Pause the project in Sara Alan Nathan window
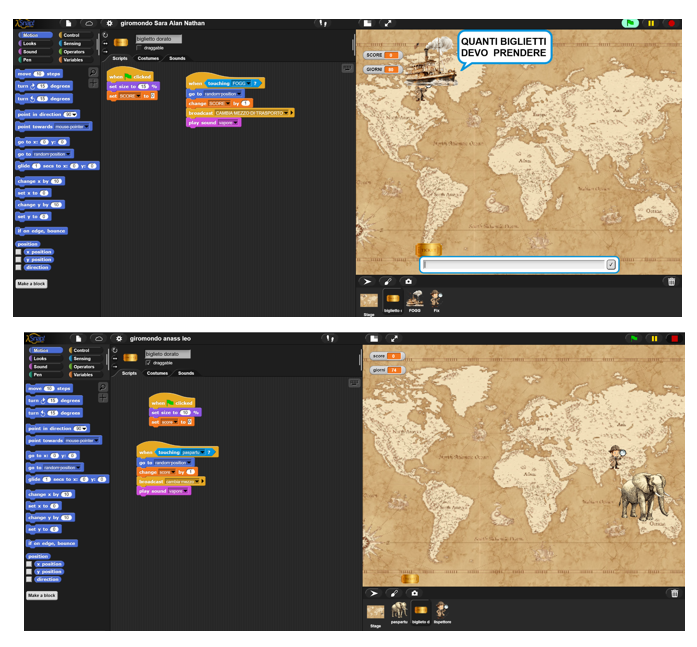Screen dimensions: 697x647 (x=651, y=23)
